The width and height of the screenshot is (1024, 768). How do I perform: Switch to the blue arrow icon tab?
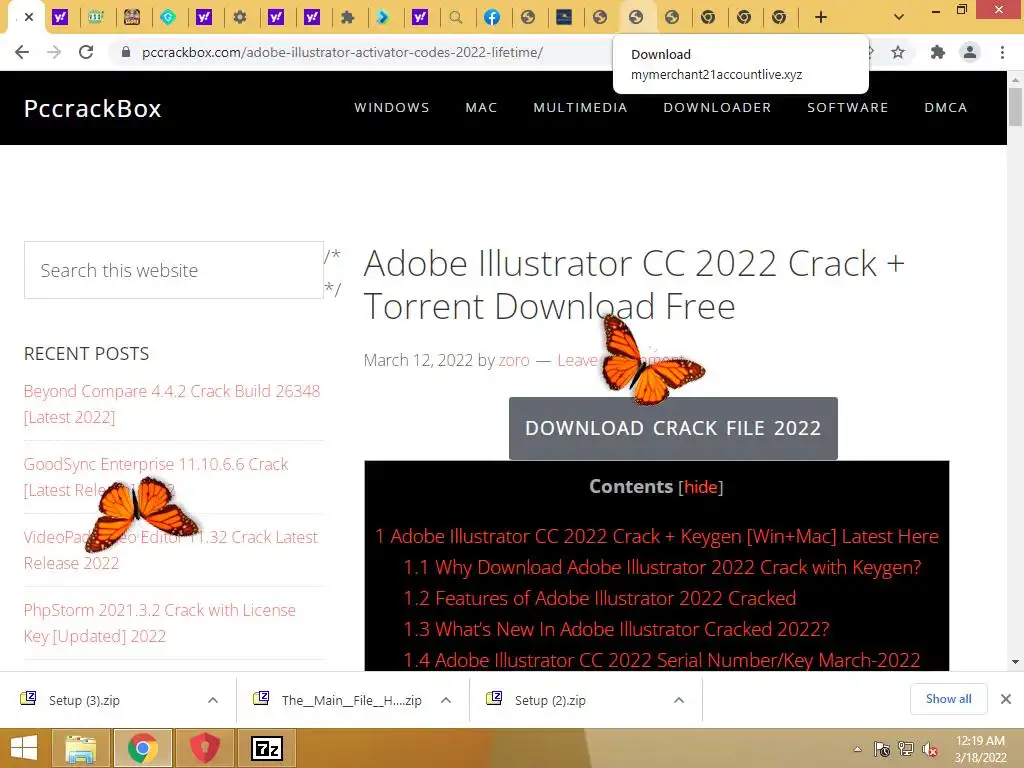click(383, 17)
